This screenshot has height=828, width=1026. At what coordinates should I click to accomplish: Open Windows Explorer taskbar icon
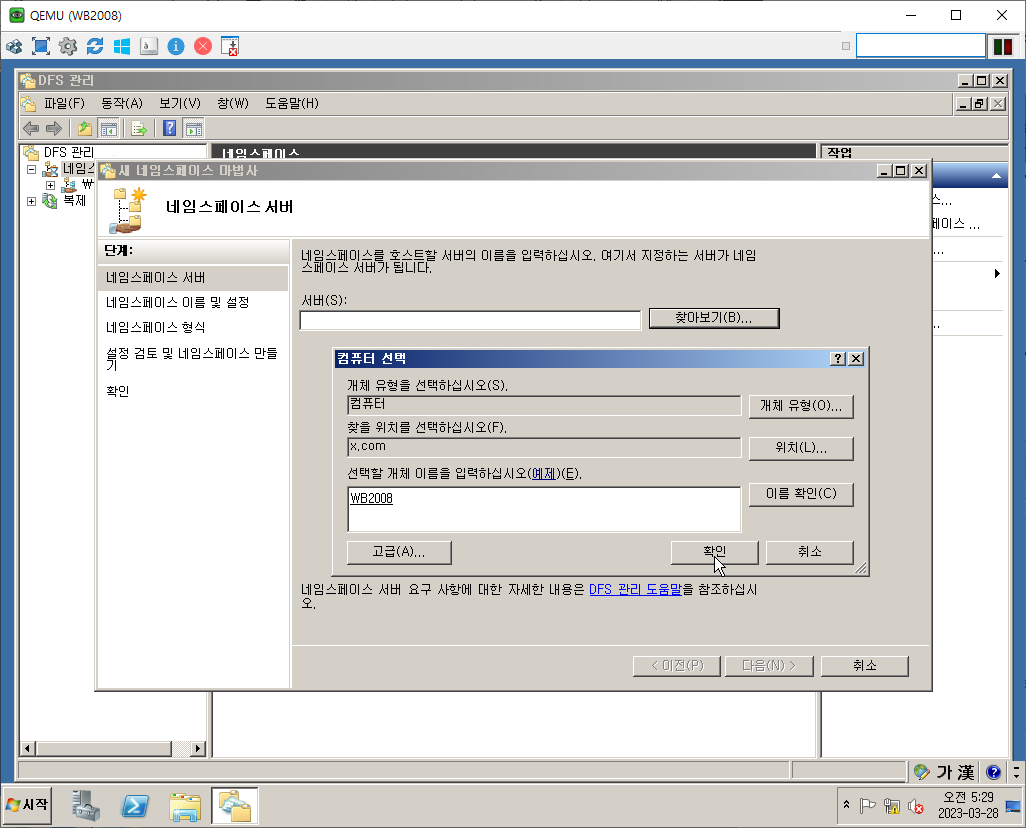(x=185, y=806)
